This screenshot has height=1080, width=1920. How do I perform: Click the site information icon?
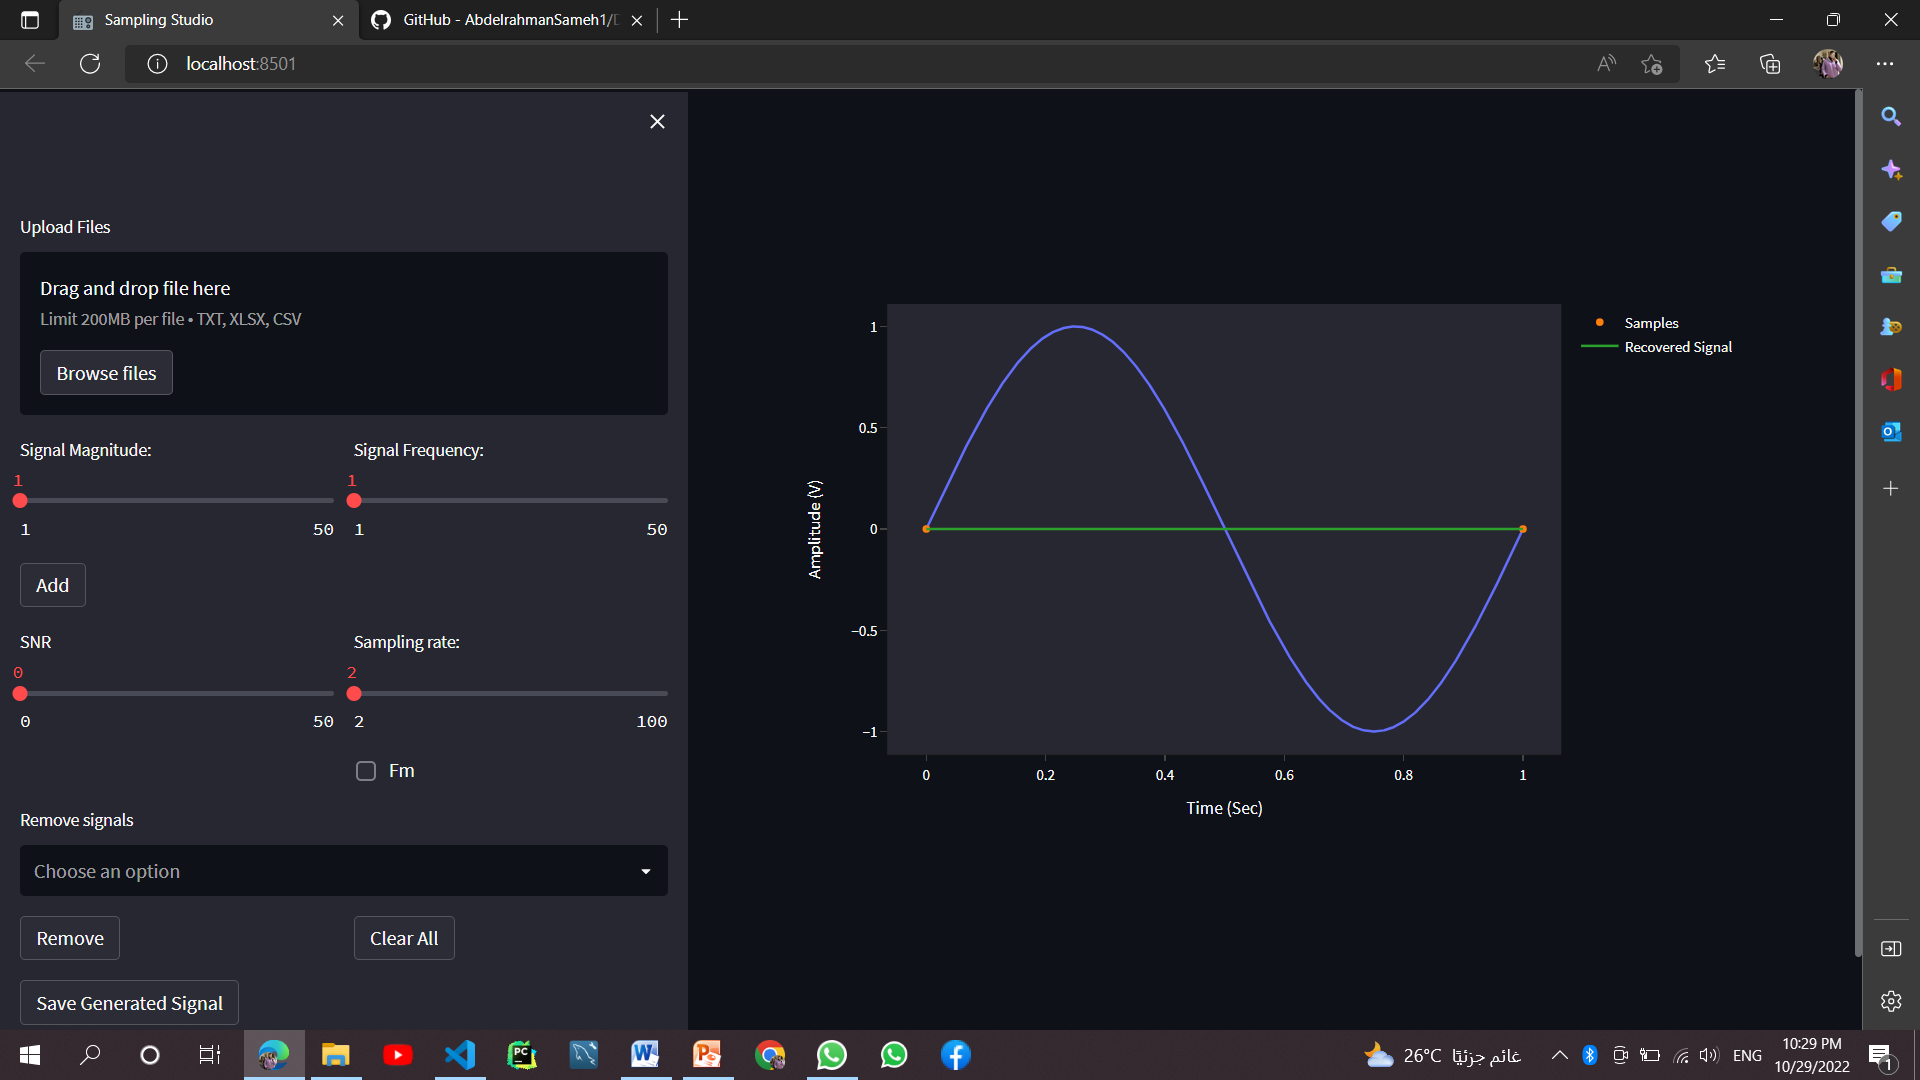pyautogui.click(x=157, y=64)
